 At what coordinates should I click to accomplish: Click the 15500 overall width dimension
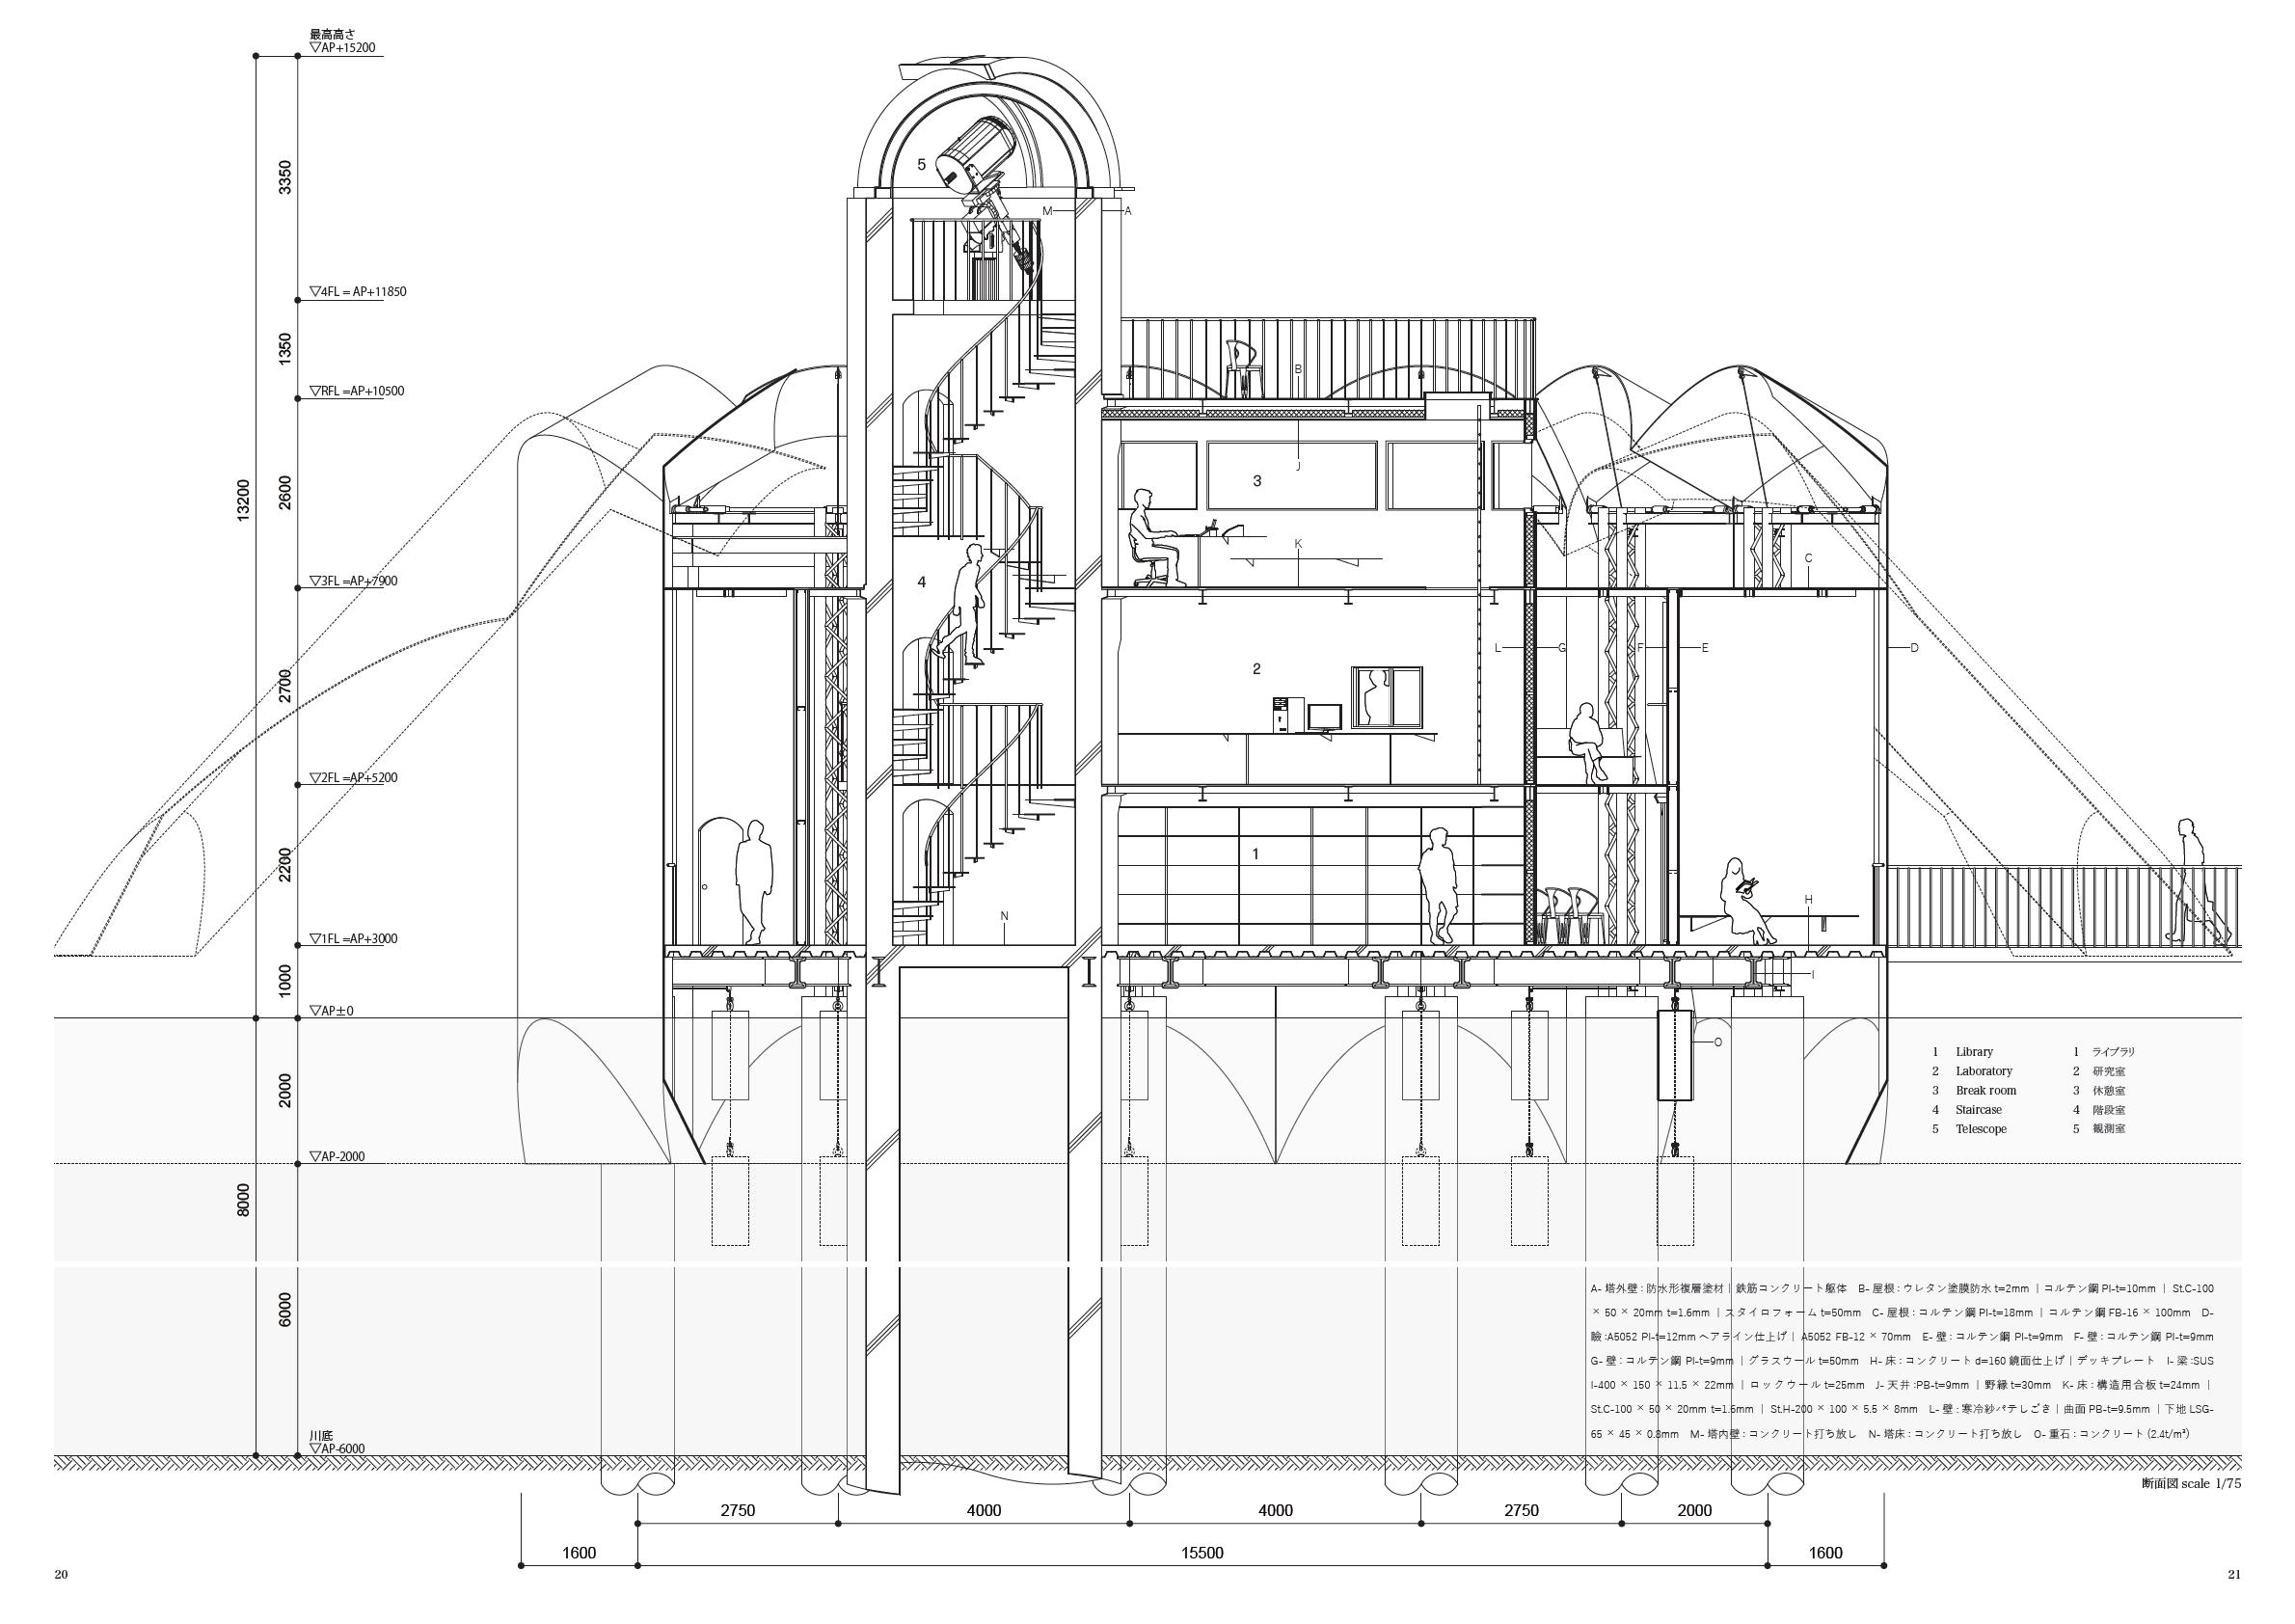[1202, 1553]
